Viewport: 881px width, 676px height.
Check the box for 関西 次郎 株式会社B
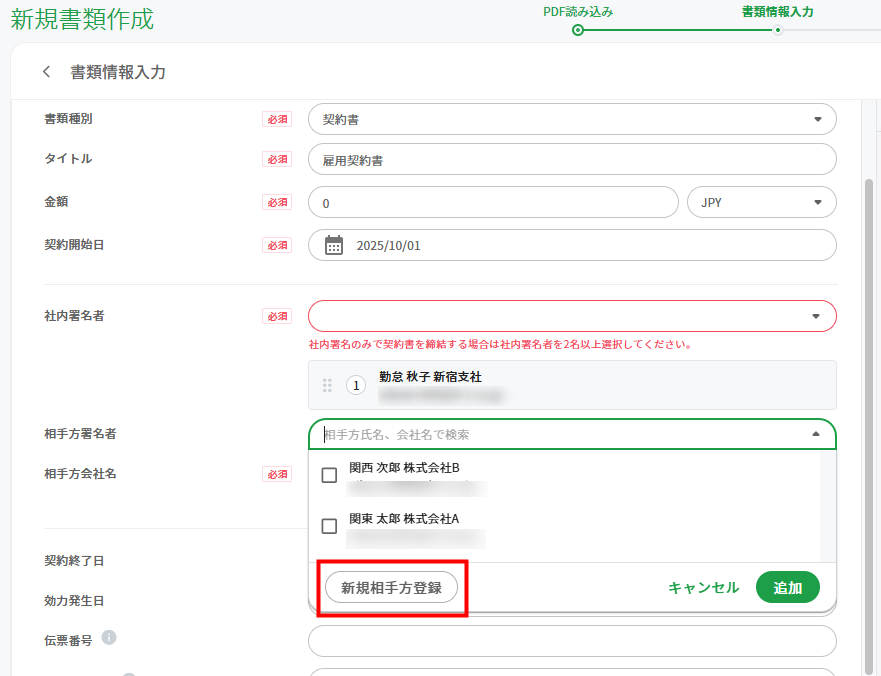pos(329,475)
